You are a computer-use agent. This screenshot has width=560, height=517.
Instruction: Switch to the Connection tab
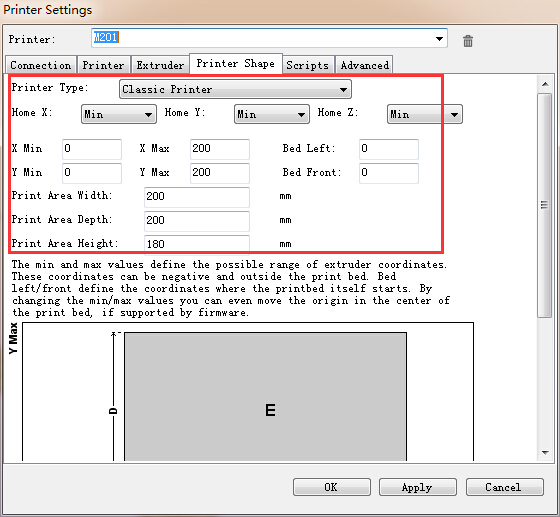coord(41,65)
